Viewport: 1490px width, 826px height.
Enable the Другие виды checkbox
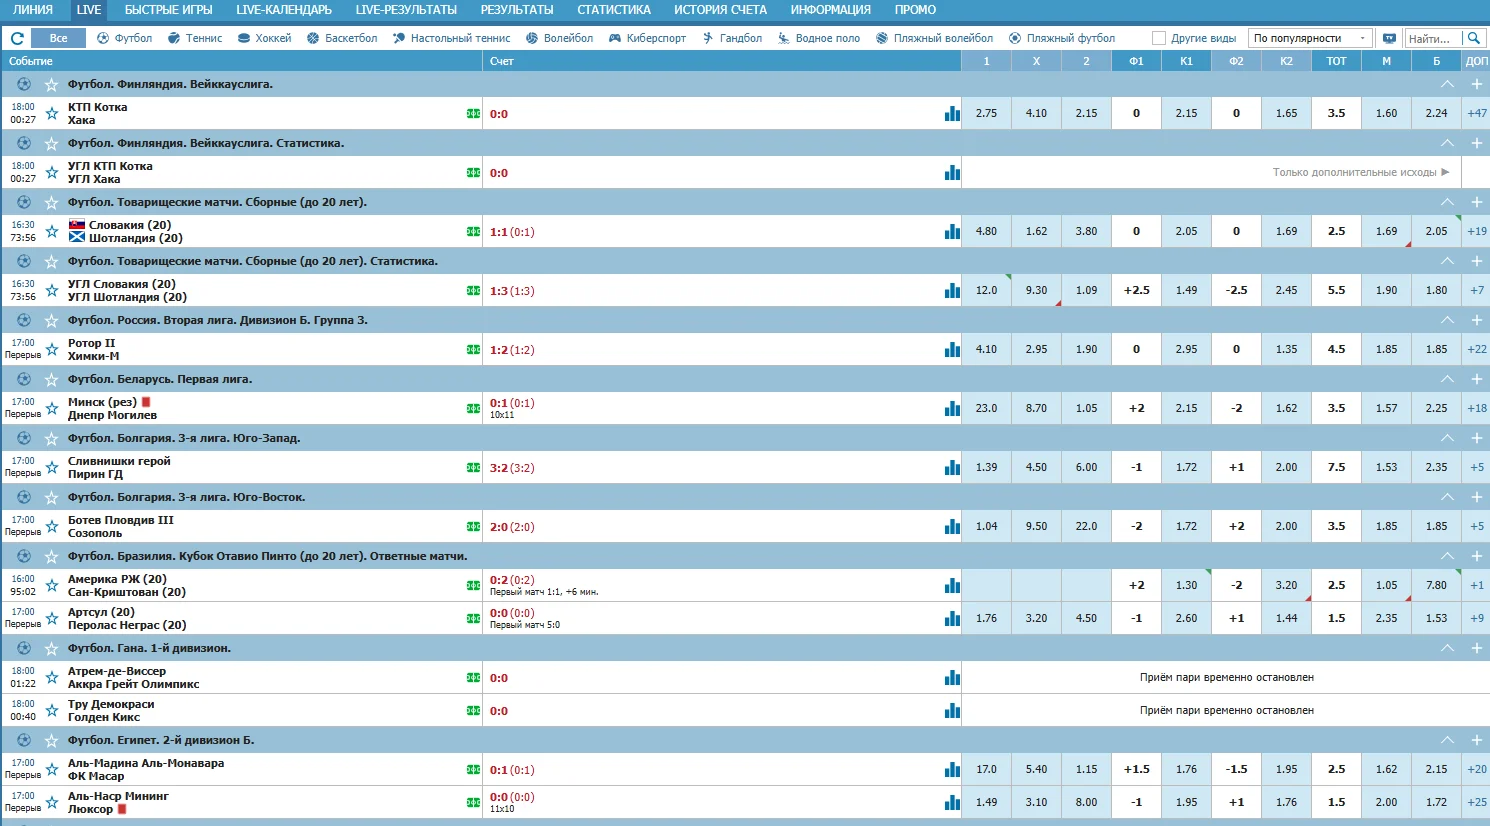click(x=1159, y=38)
